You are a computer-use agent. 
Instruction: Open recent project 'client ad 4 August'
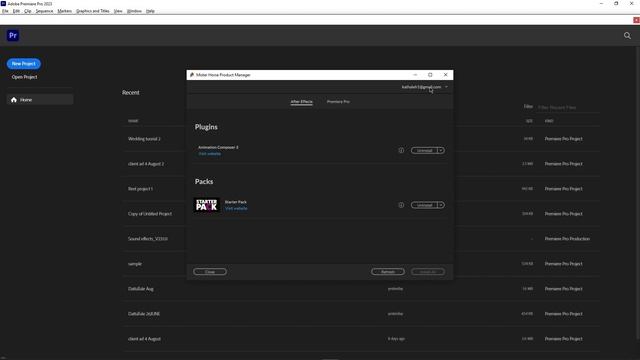[144, 339]
